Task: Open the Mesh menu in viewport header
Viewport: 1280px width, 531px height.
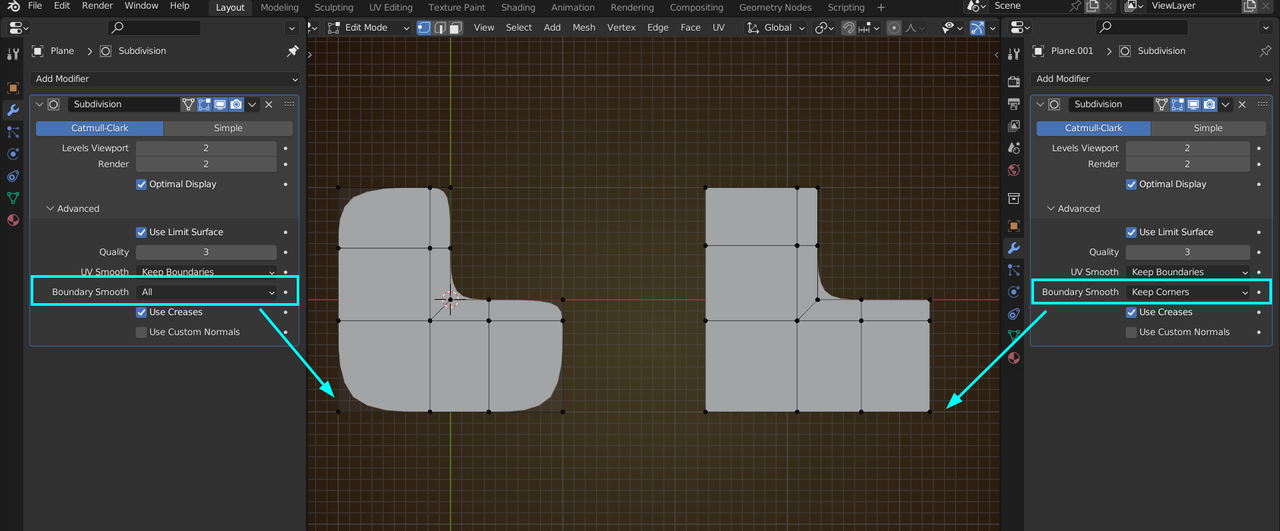Action: pyautogui.click(x=584, y=28)
